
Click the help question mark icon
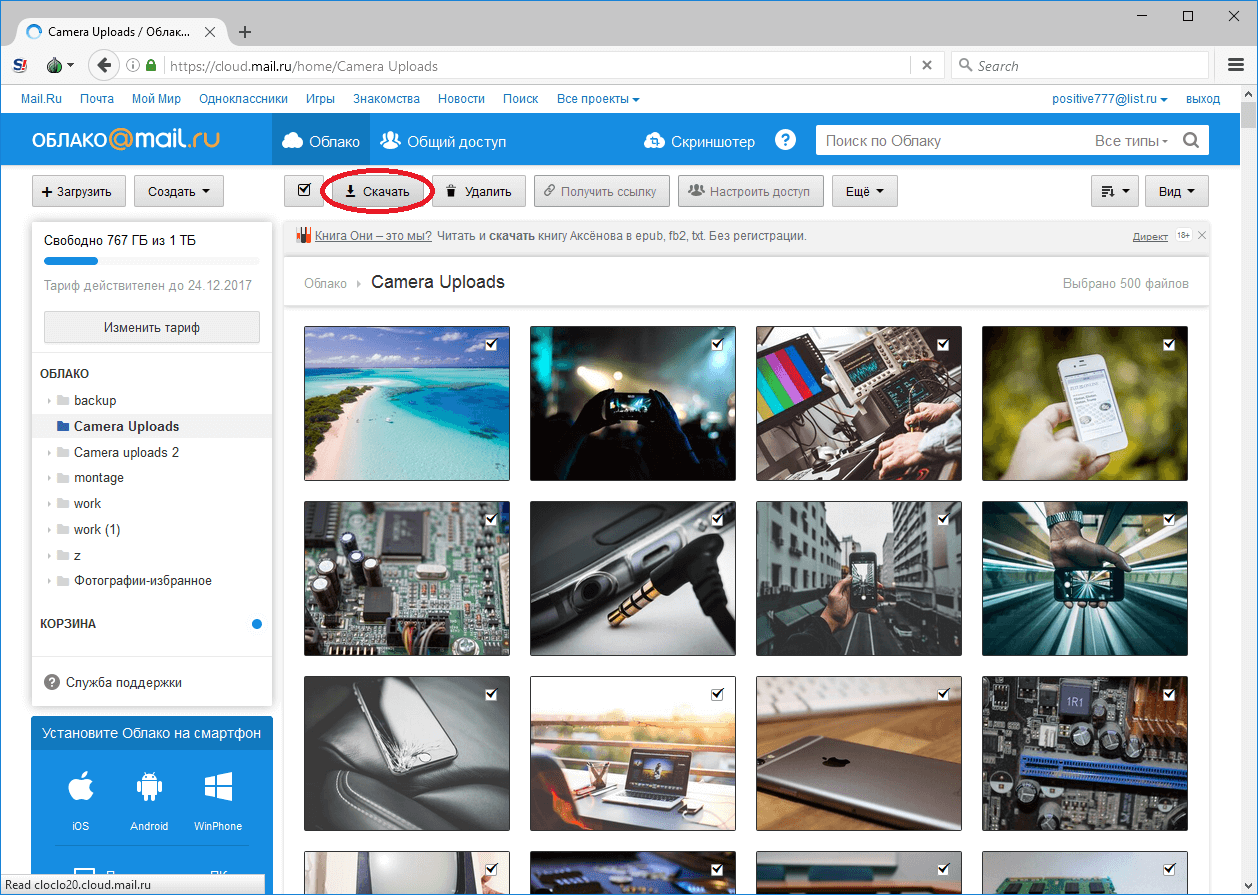coord(785,141)
